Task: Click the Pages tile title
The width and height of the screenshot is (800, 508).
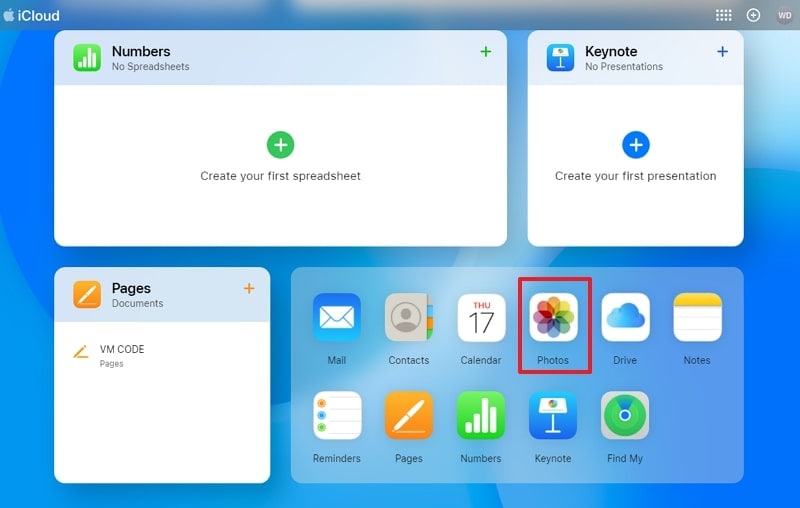Action: [131, 288]
